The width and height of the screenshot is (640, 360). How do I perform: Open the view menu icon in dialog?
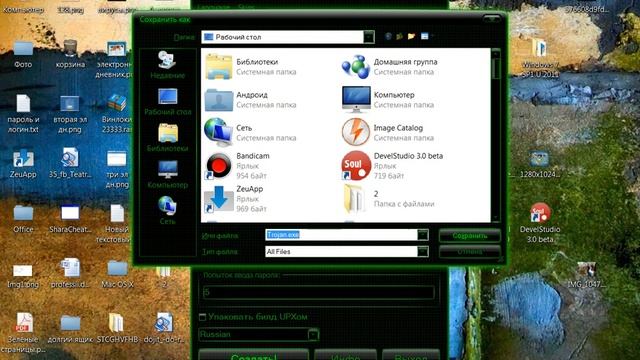[425, 36]
